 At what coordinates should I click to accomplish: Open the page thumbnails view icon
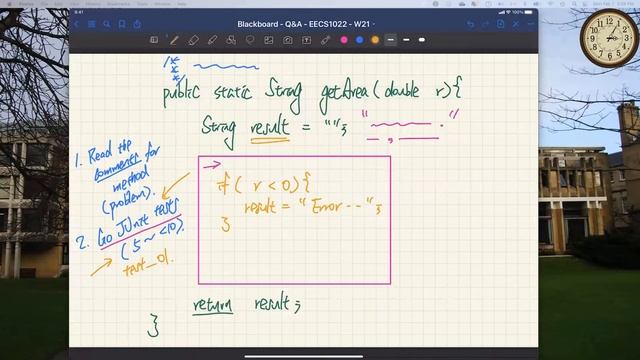click(92, 24)
